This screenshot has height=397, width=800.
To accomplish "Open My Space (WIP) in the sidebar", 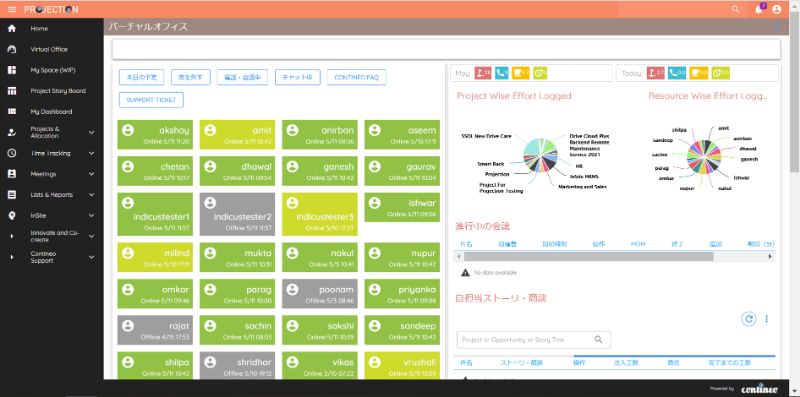I will click(52, 70).
